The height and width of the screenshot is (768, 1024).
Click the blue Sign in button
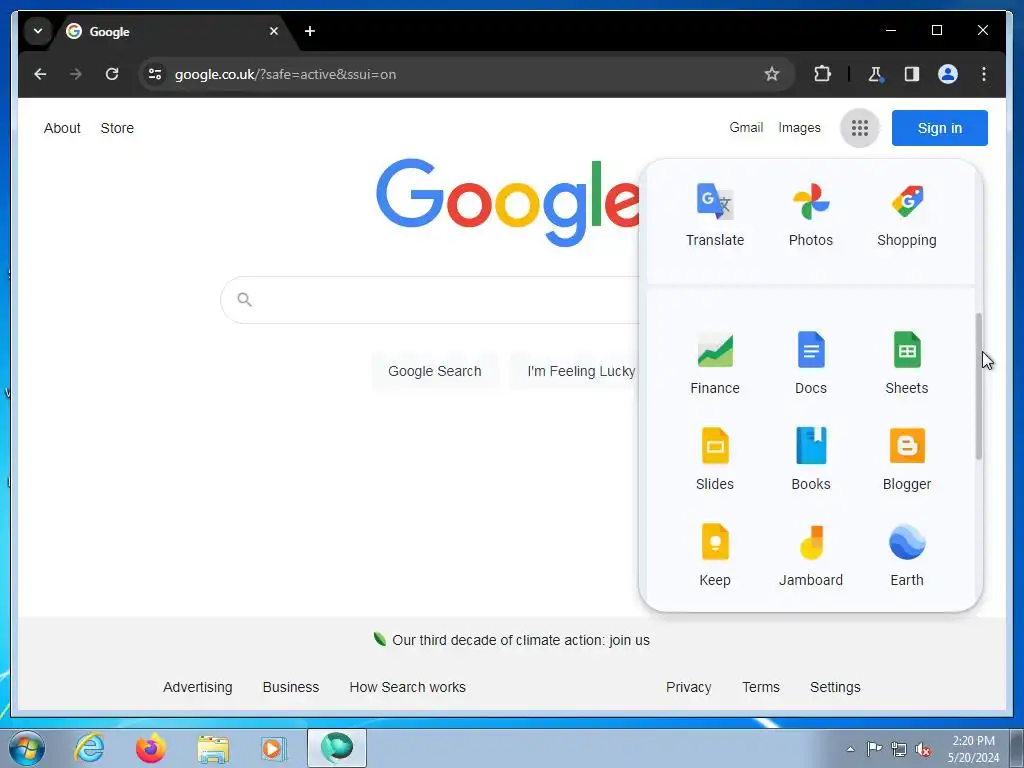click(939, 128)
